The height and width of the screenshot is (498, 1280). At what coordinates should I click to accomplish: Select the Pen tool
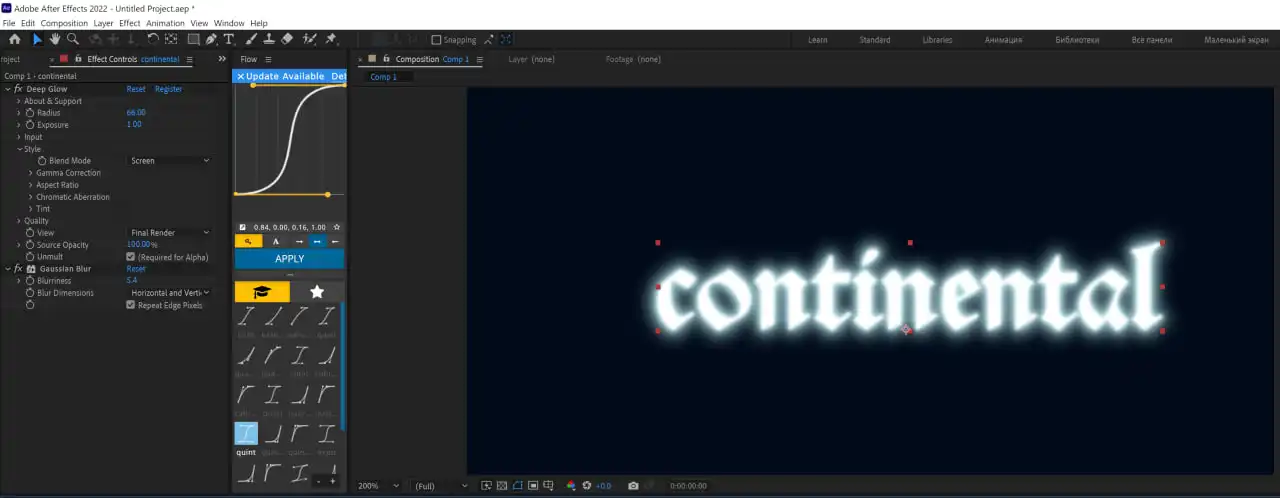point(211,39)
